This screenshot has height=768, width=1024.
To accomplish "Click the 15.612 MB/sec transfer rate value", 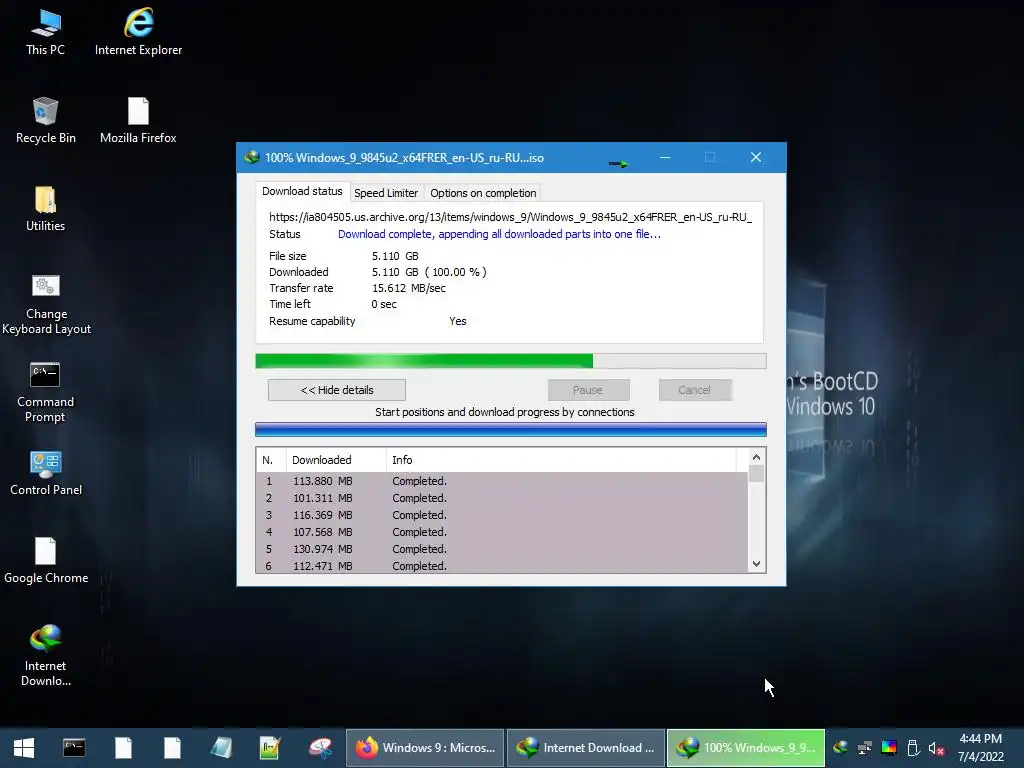I will 409,288.
